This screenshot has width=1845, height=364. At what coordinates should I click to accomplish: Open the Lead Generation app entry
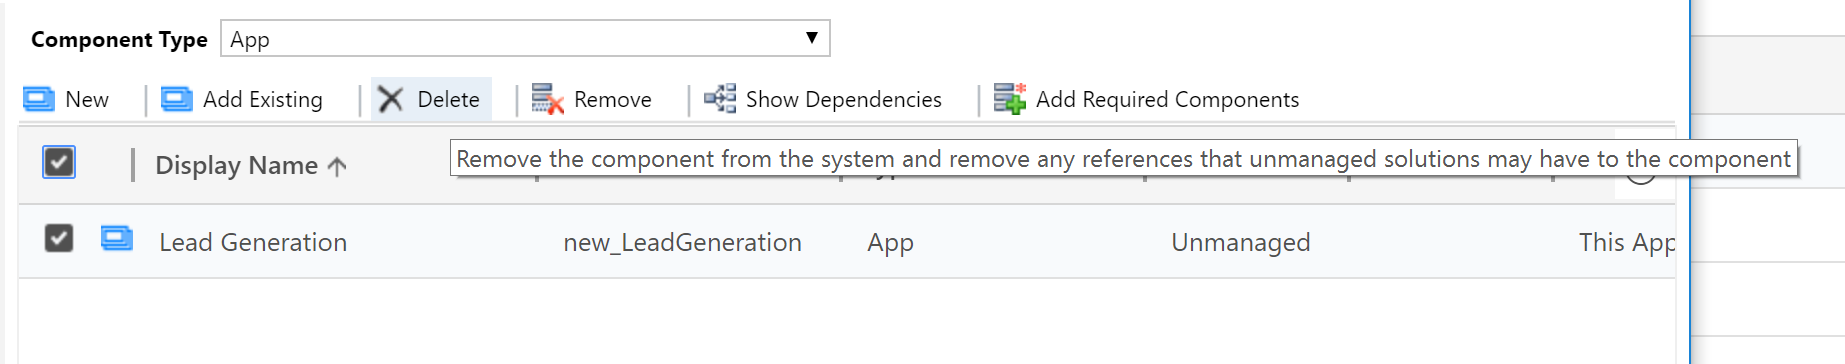pos(253,242)
